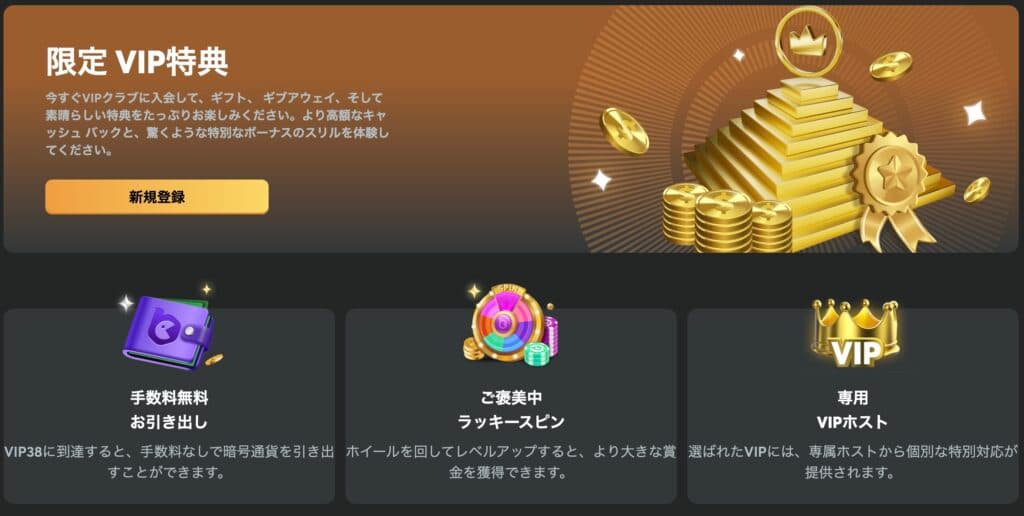This screenshot has width=1024, height=516.
Task: Click the floating gold coin left of pyramid
Action: (624, 131)
